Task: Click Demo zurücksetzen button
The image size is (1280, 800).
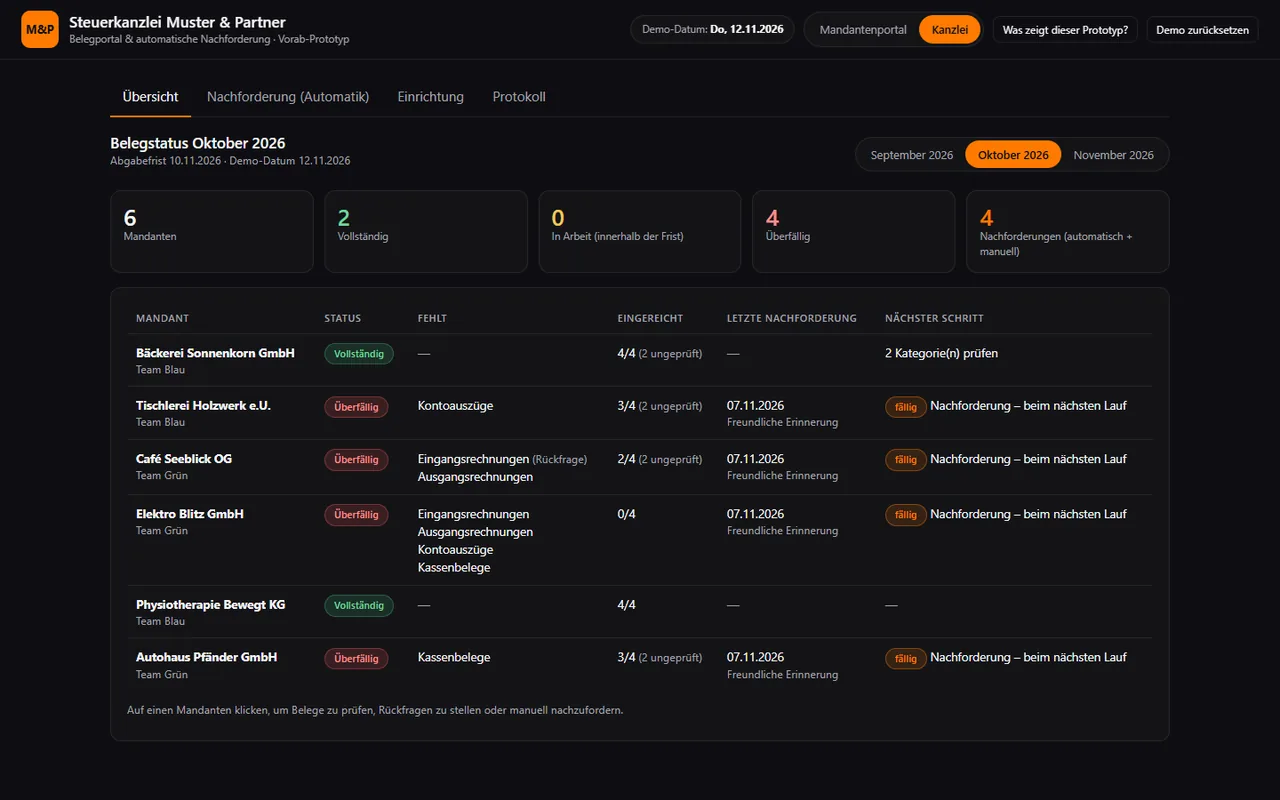Action: pos(1202,30)
